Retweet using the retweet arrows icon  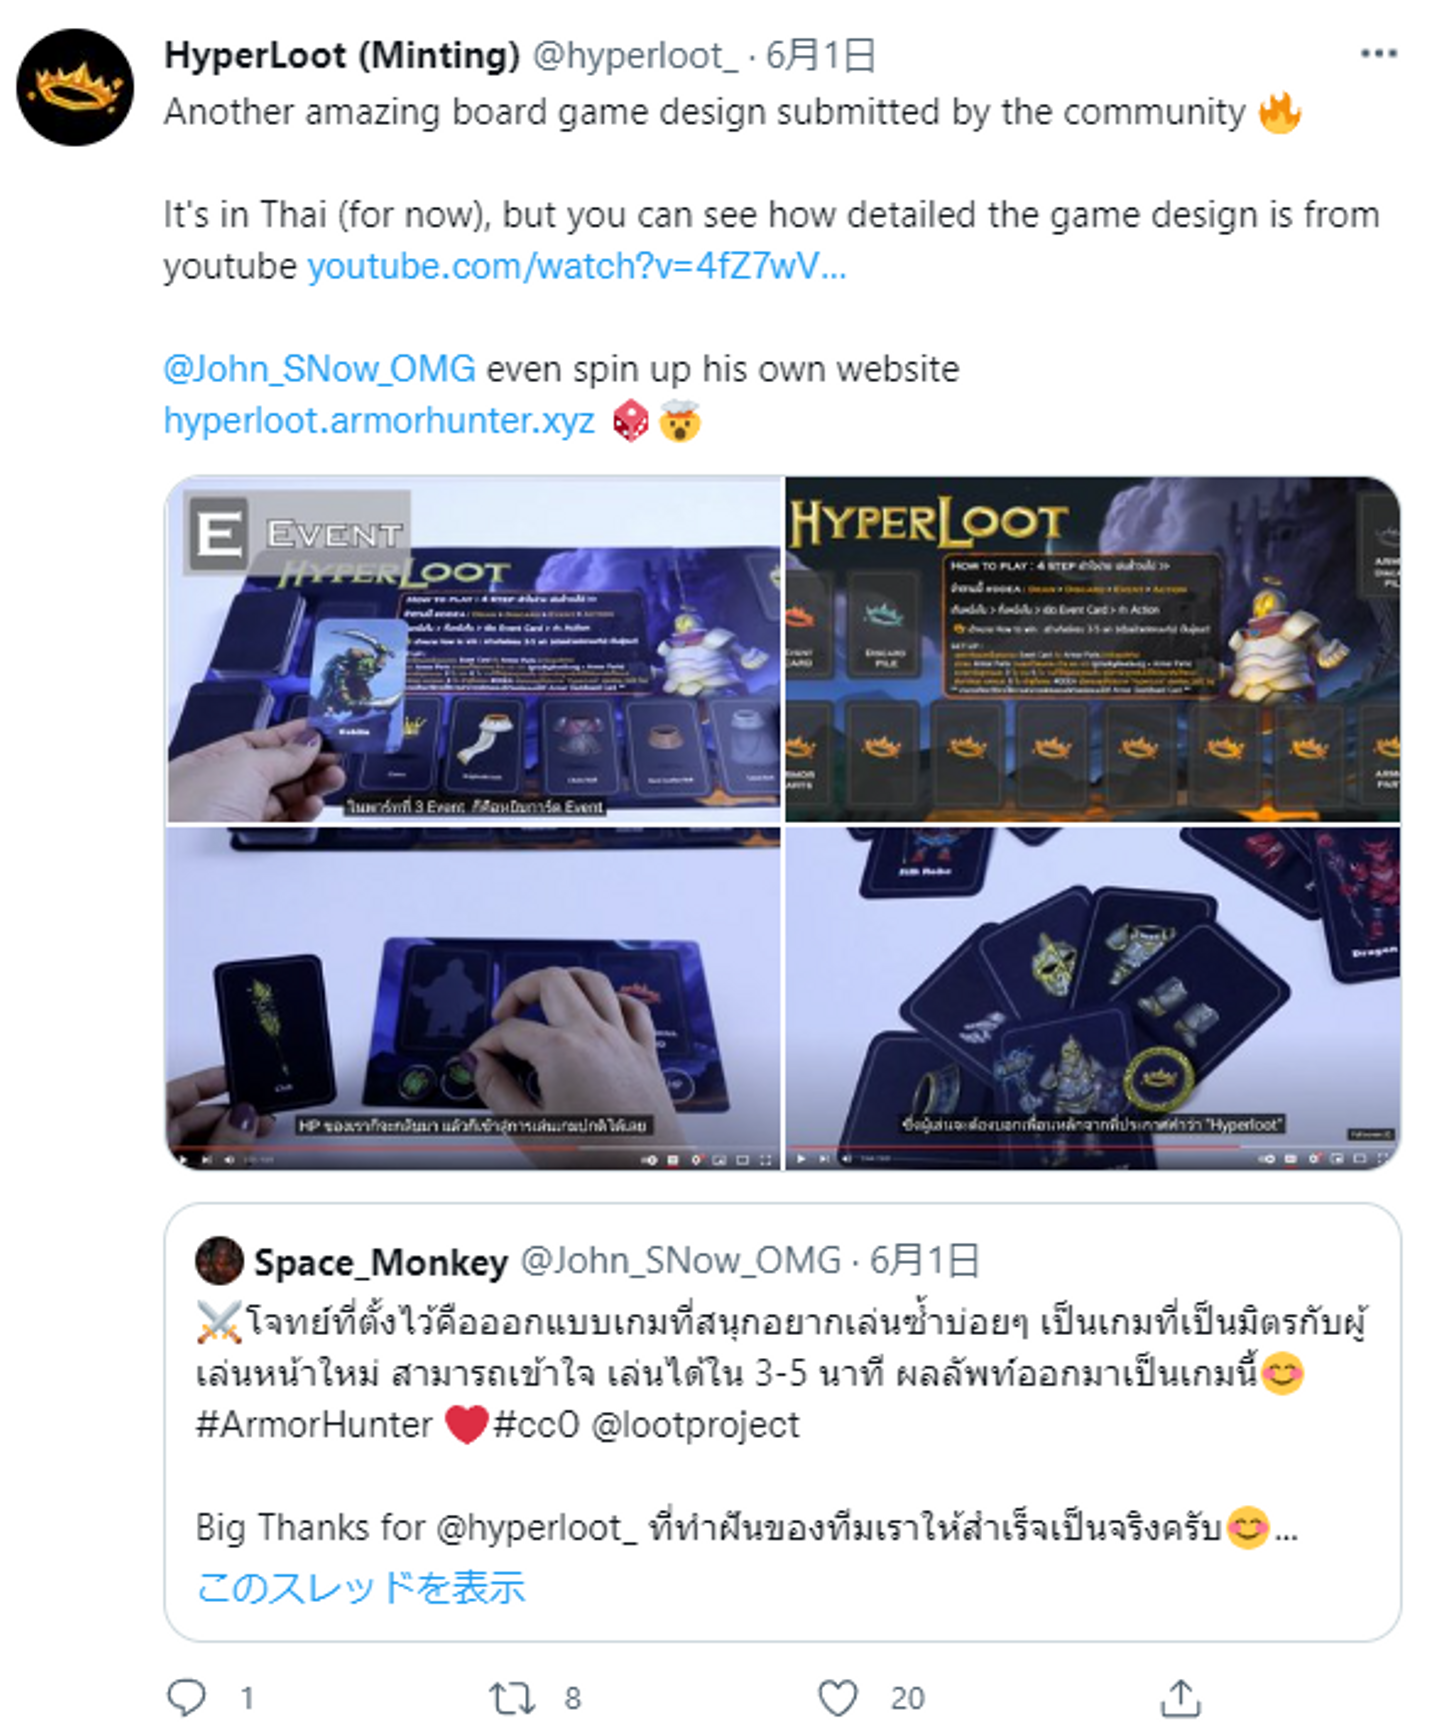tap(511, 1697)
